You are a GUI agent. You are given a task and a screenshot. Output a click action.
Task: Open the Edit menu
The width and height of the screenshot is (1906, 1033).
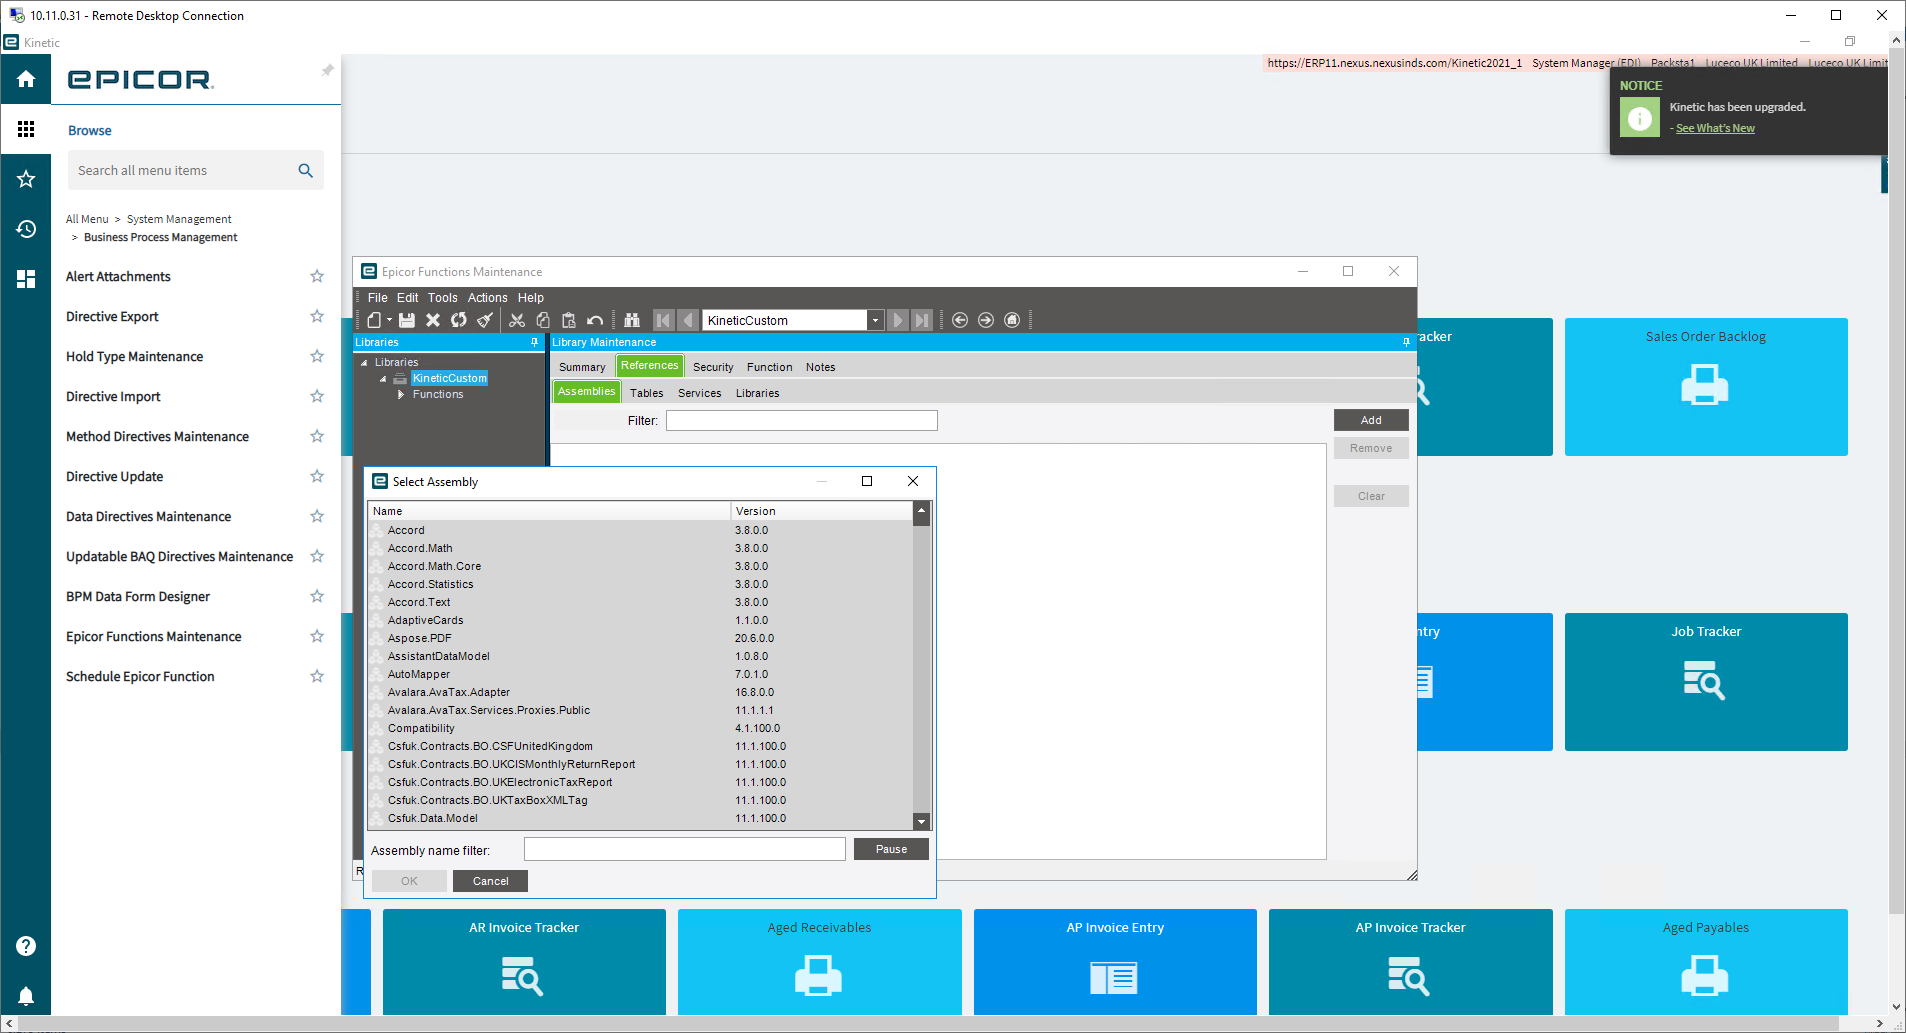pyautogui.click(x=407, y=298)
